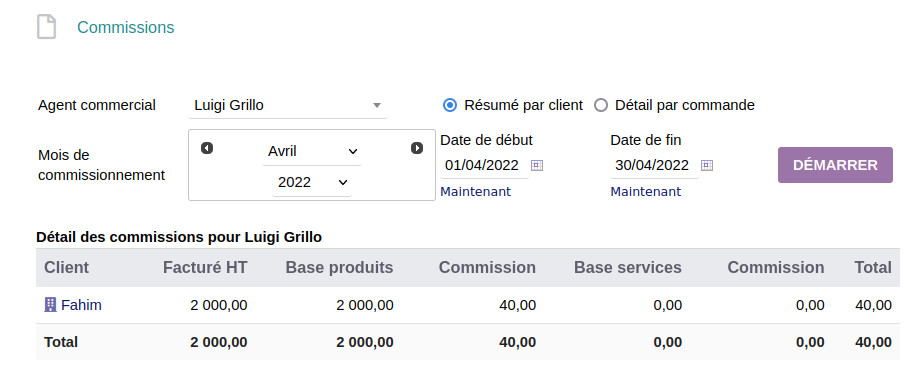908x377 pixels.
Task: Open the Fahim client link
Action: click(82, 305)
